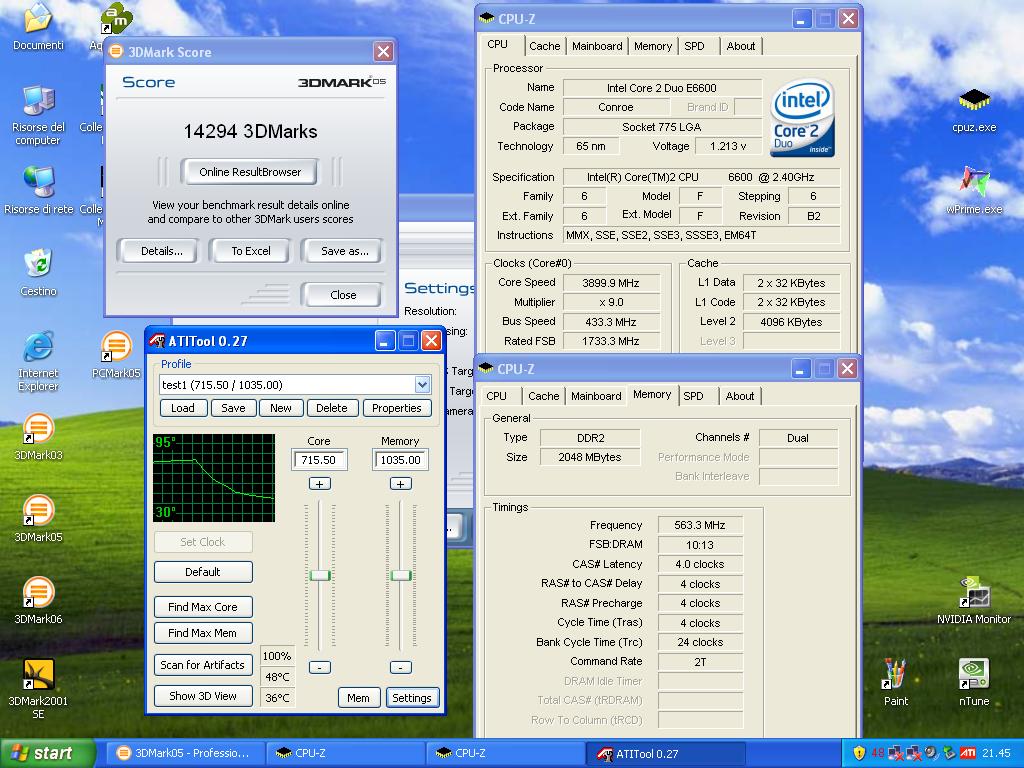Open nTune desktop shortcut
The width and height of the screenshot is (1024, 768).
(974, 682)
